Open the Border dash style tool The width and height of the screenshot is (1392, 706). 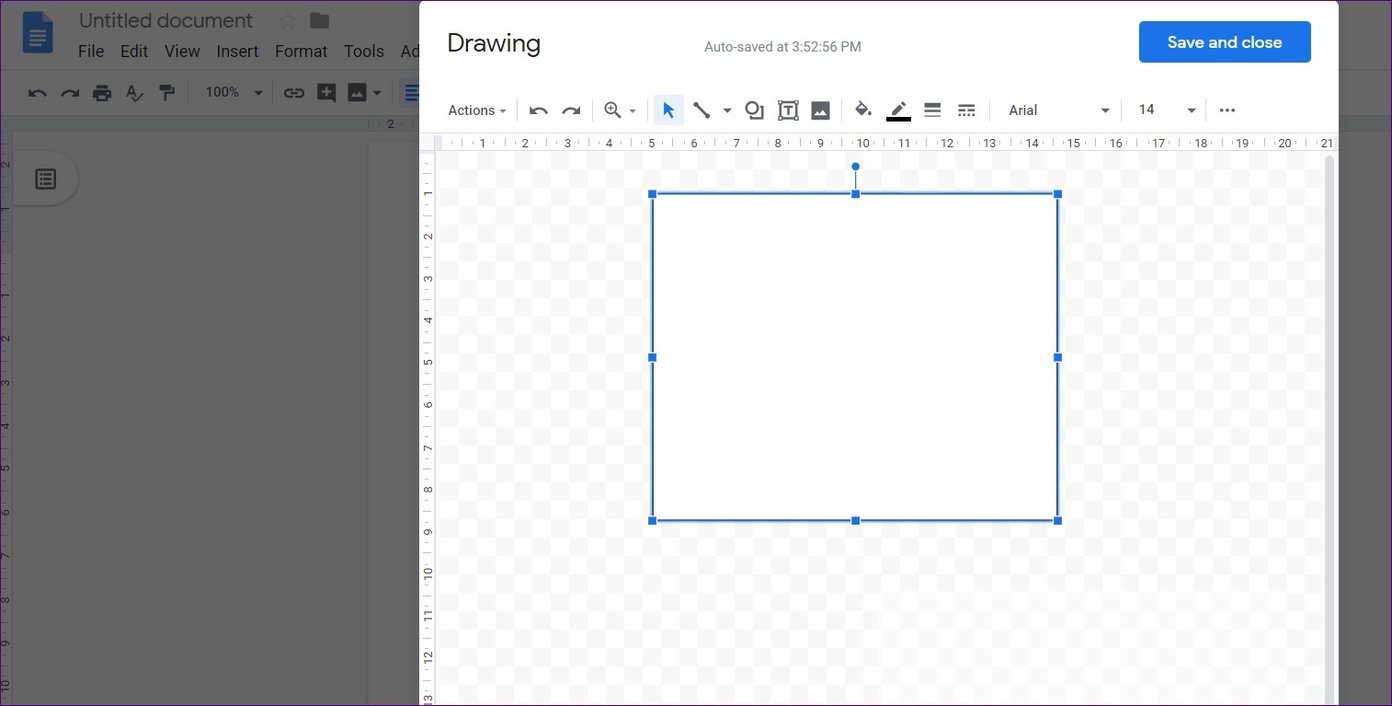(966, 110)
